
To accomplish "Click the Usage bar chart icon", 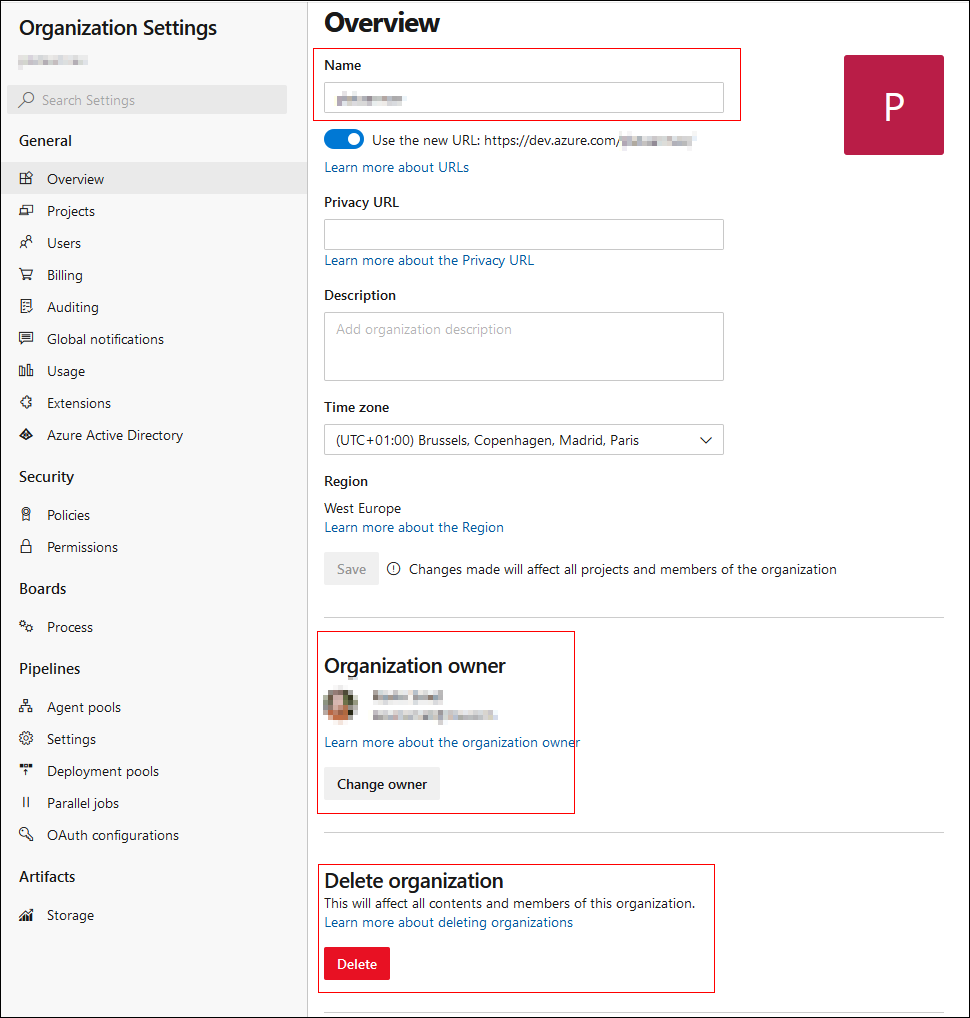I will (x=26, y=371).
